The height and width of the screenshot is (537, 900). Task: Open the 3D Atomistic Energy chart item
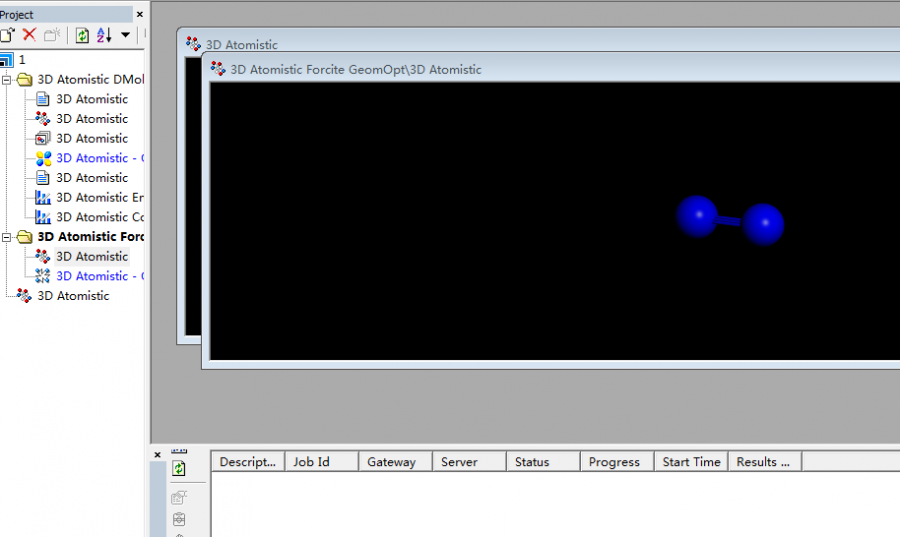coord(98,197)
